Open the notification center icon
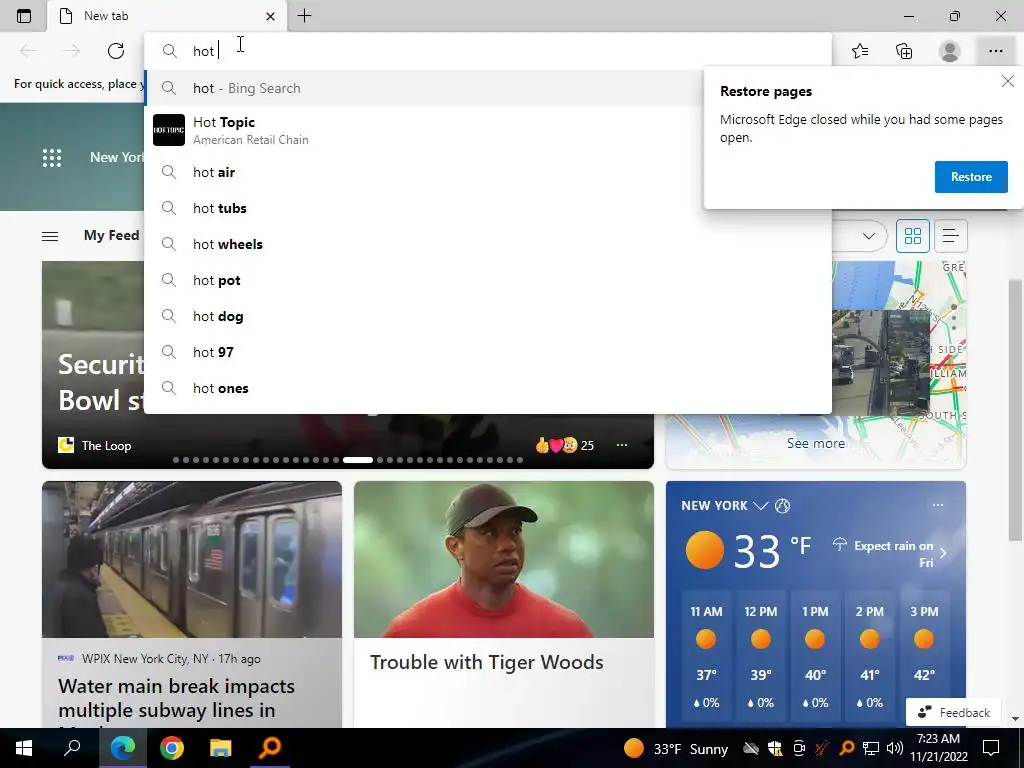 991,748
